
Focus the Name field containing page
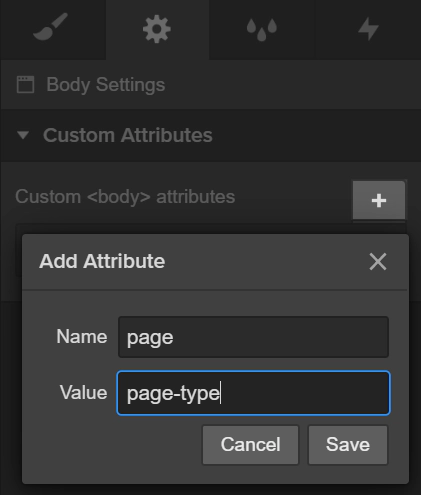click(x=253, y=337)
